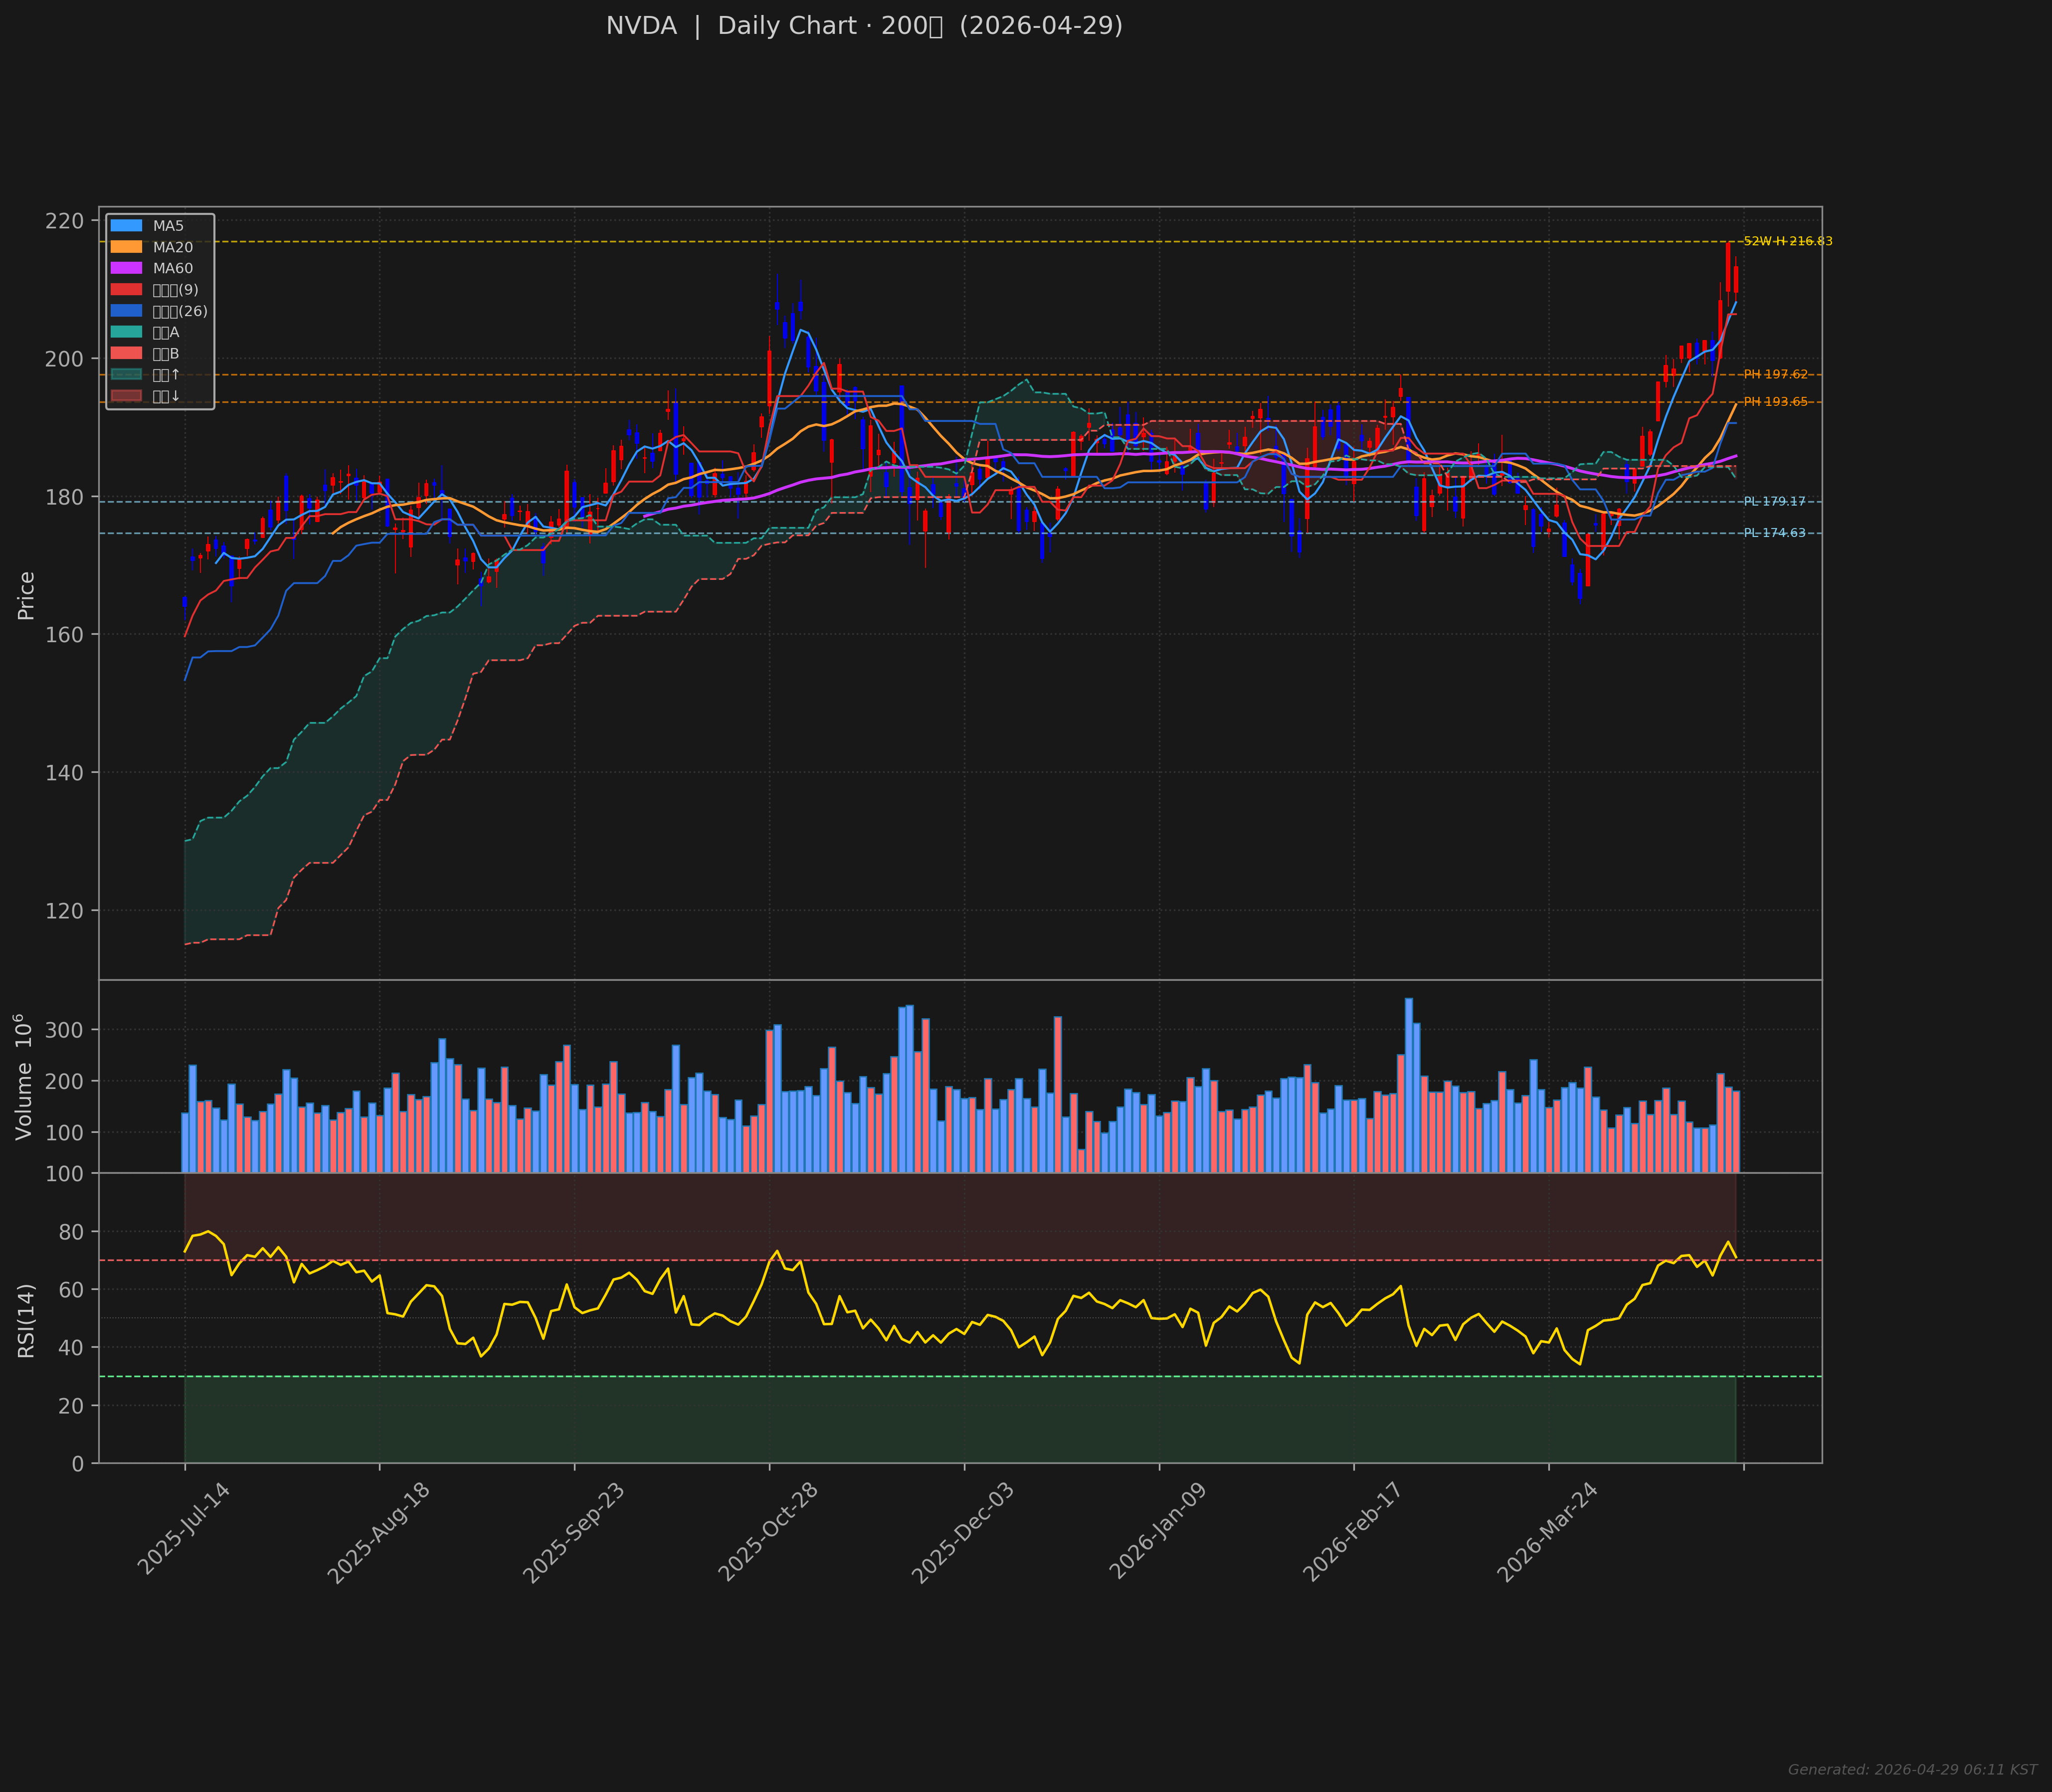Click the dark blue (26) line legend swatch
This screenshot has width=2052, height=1792.
(126, 311)
